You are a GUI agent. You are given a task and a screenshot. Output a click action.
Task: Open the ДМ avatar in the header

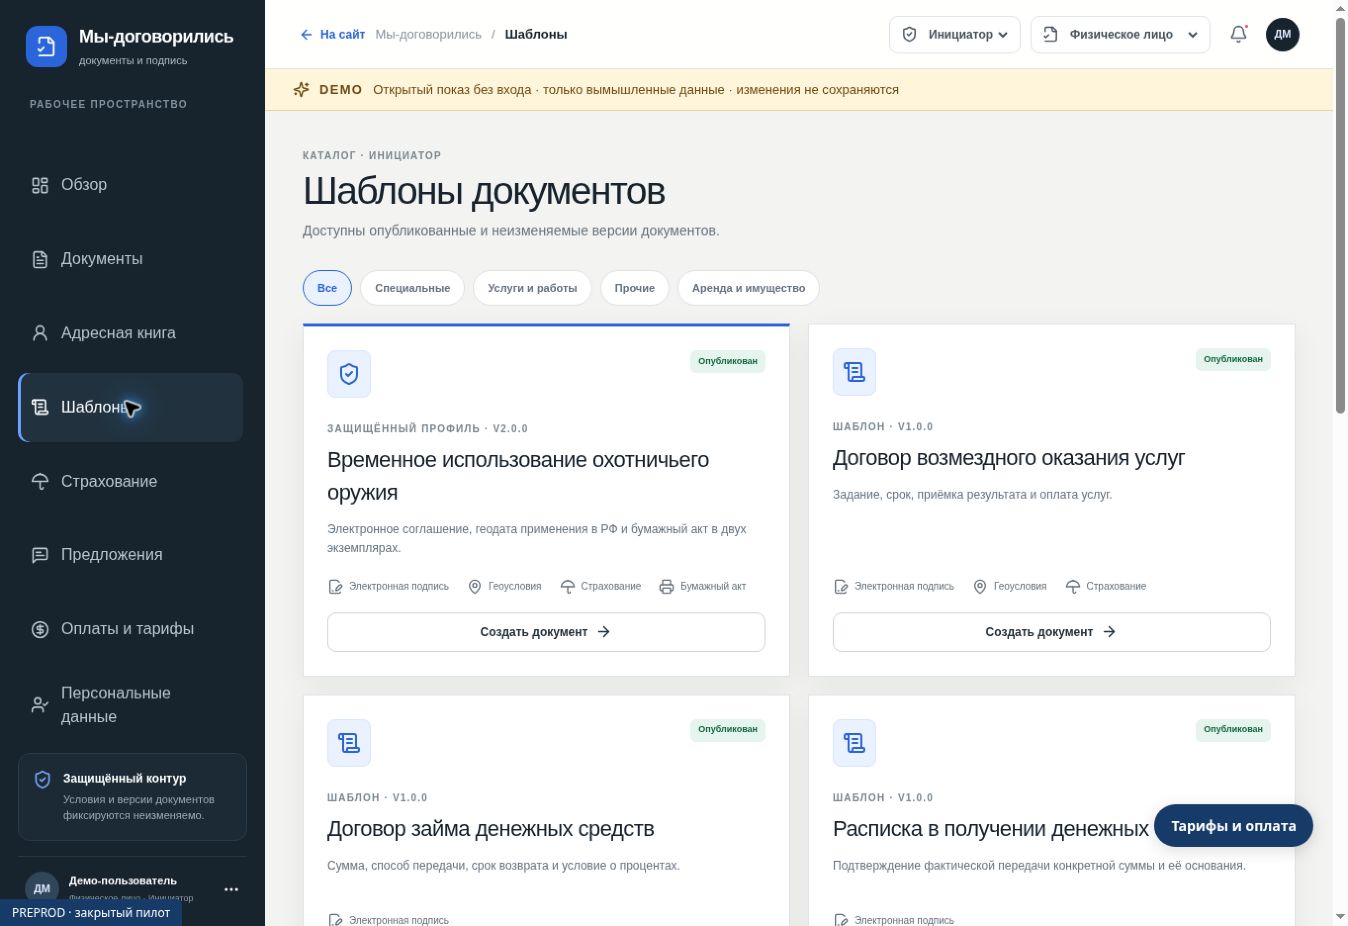[x=1282, y=34]
